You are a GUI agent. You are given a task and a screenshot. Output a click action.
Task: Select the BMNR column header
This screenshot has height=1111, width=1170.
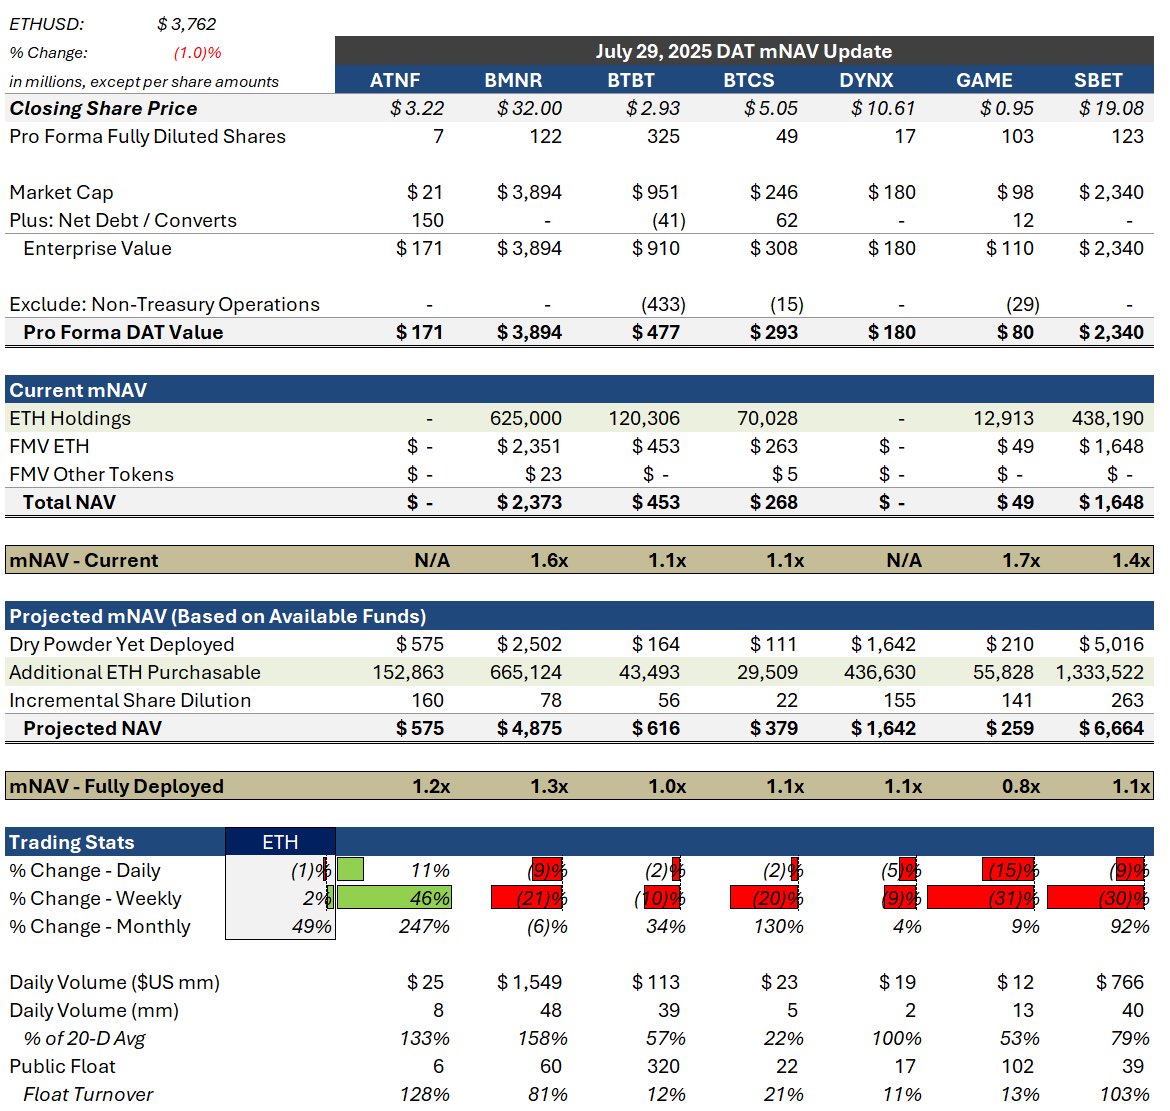pyautogui.click(x=513, y=80)
